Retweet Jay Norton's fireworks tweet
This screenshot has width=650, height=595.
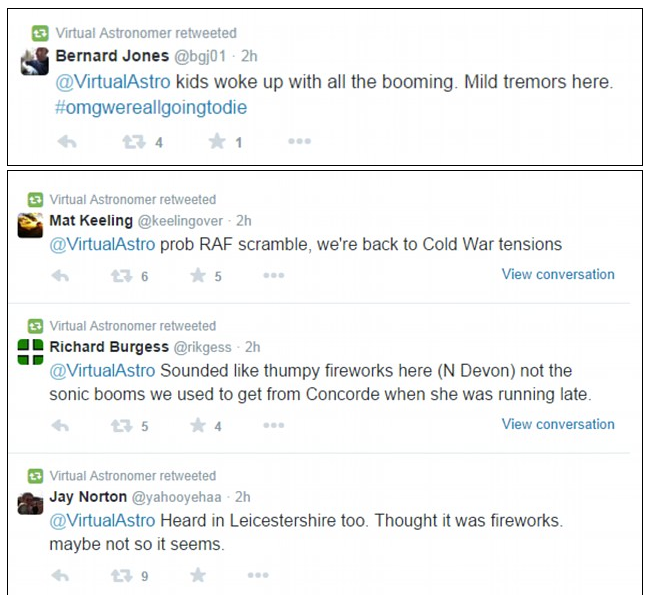pos(121,576)
